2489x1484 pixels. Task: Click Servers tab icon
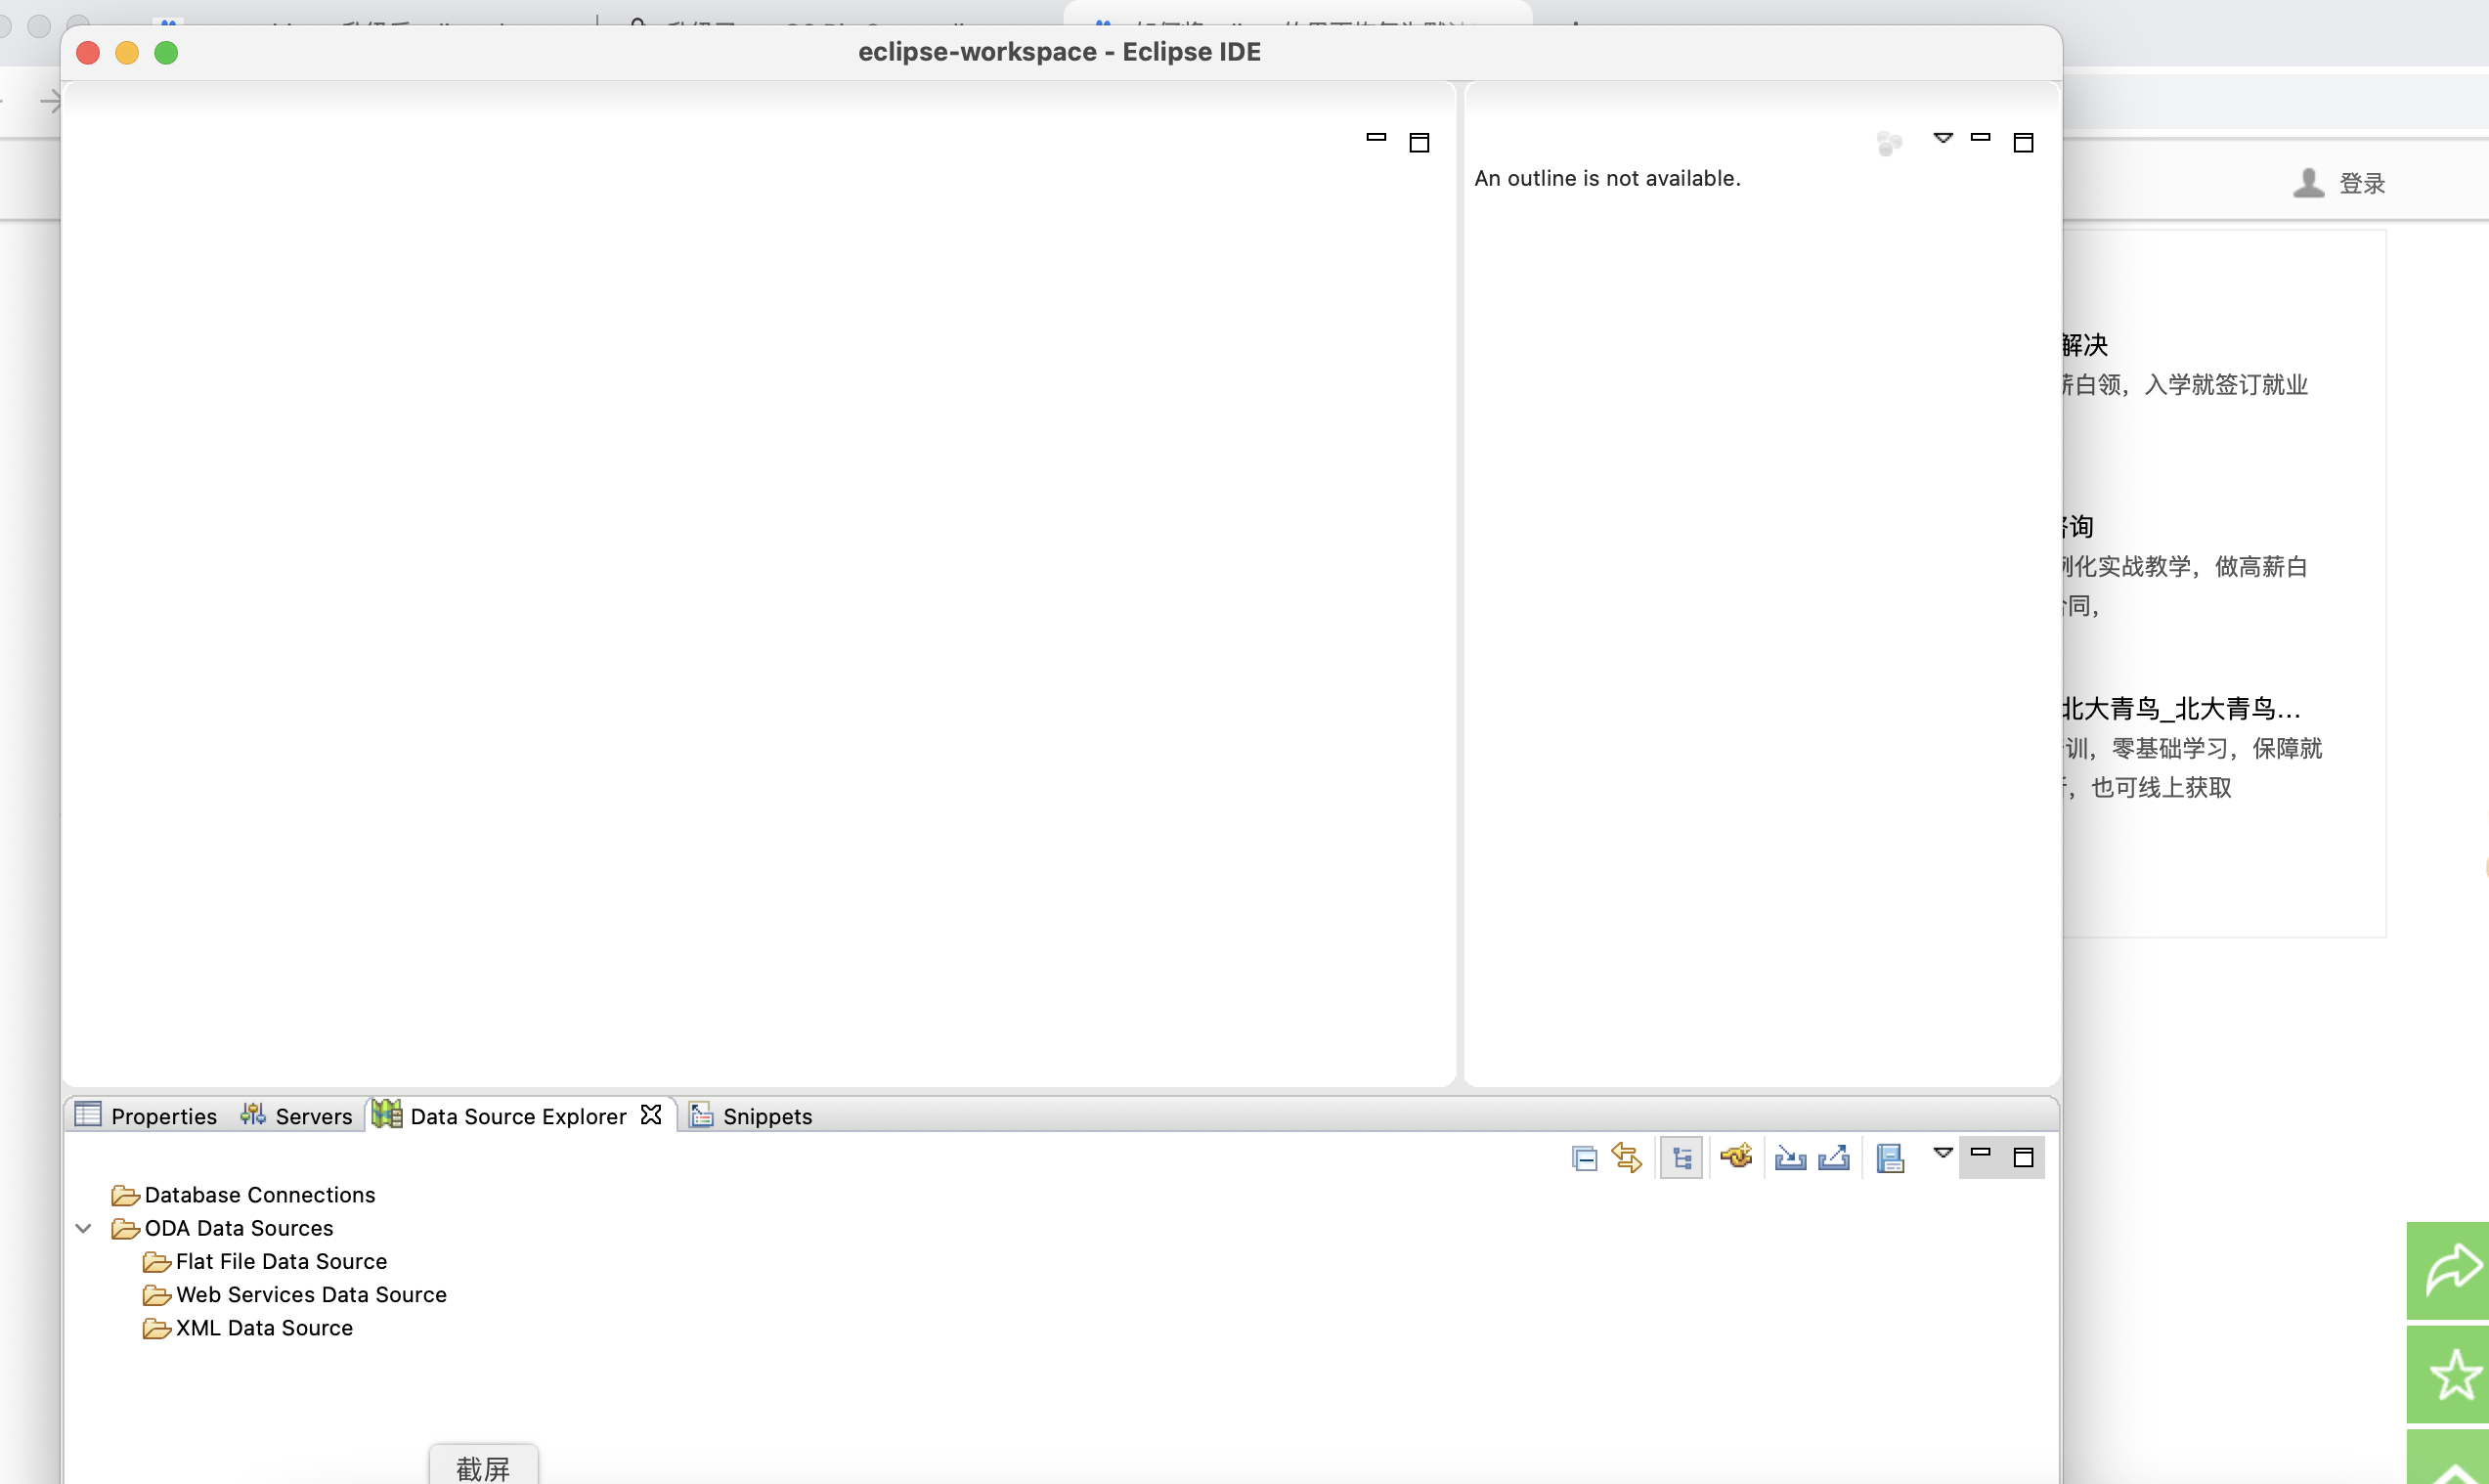click(253, 1114)
